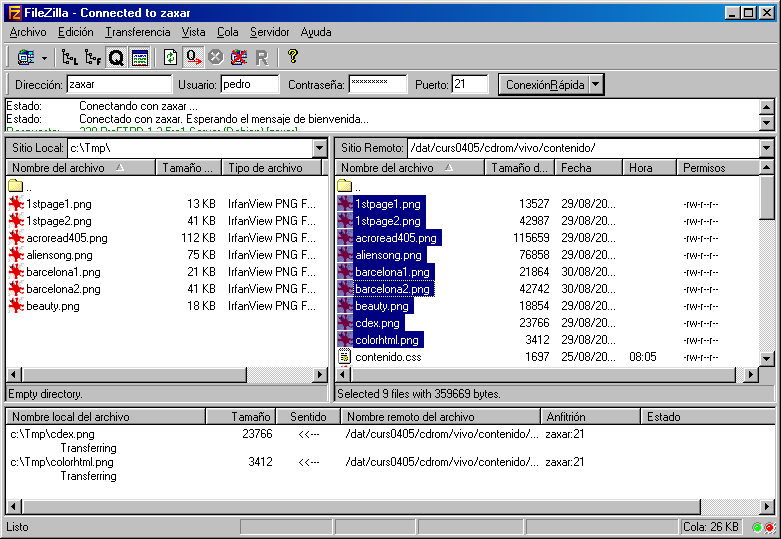Click the beauty.png icon in local list
Image resolution: width=781 pixels, height=539 pixels.
[x=15, y=306]
